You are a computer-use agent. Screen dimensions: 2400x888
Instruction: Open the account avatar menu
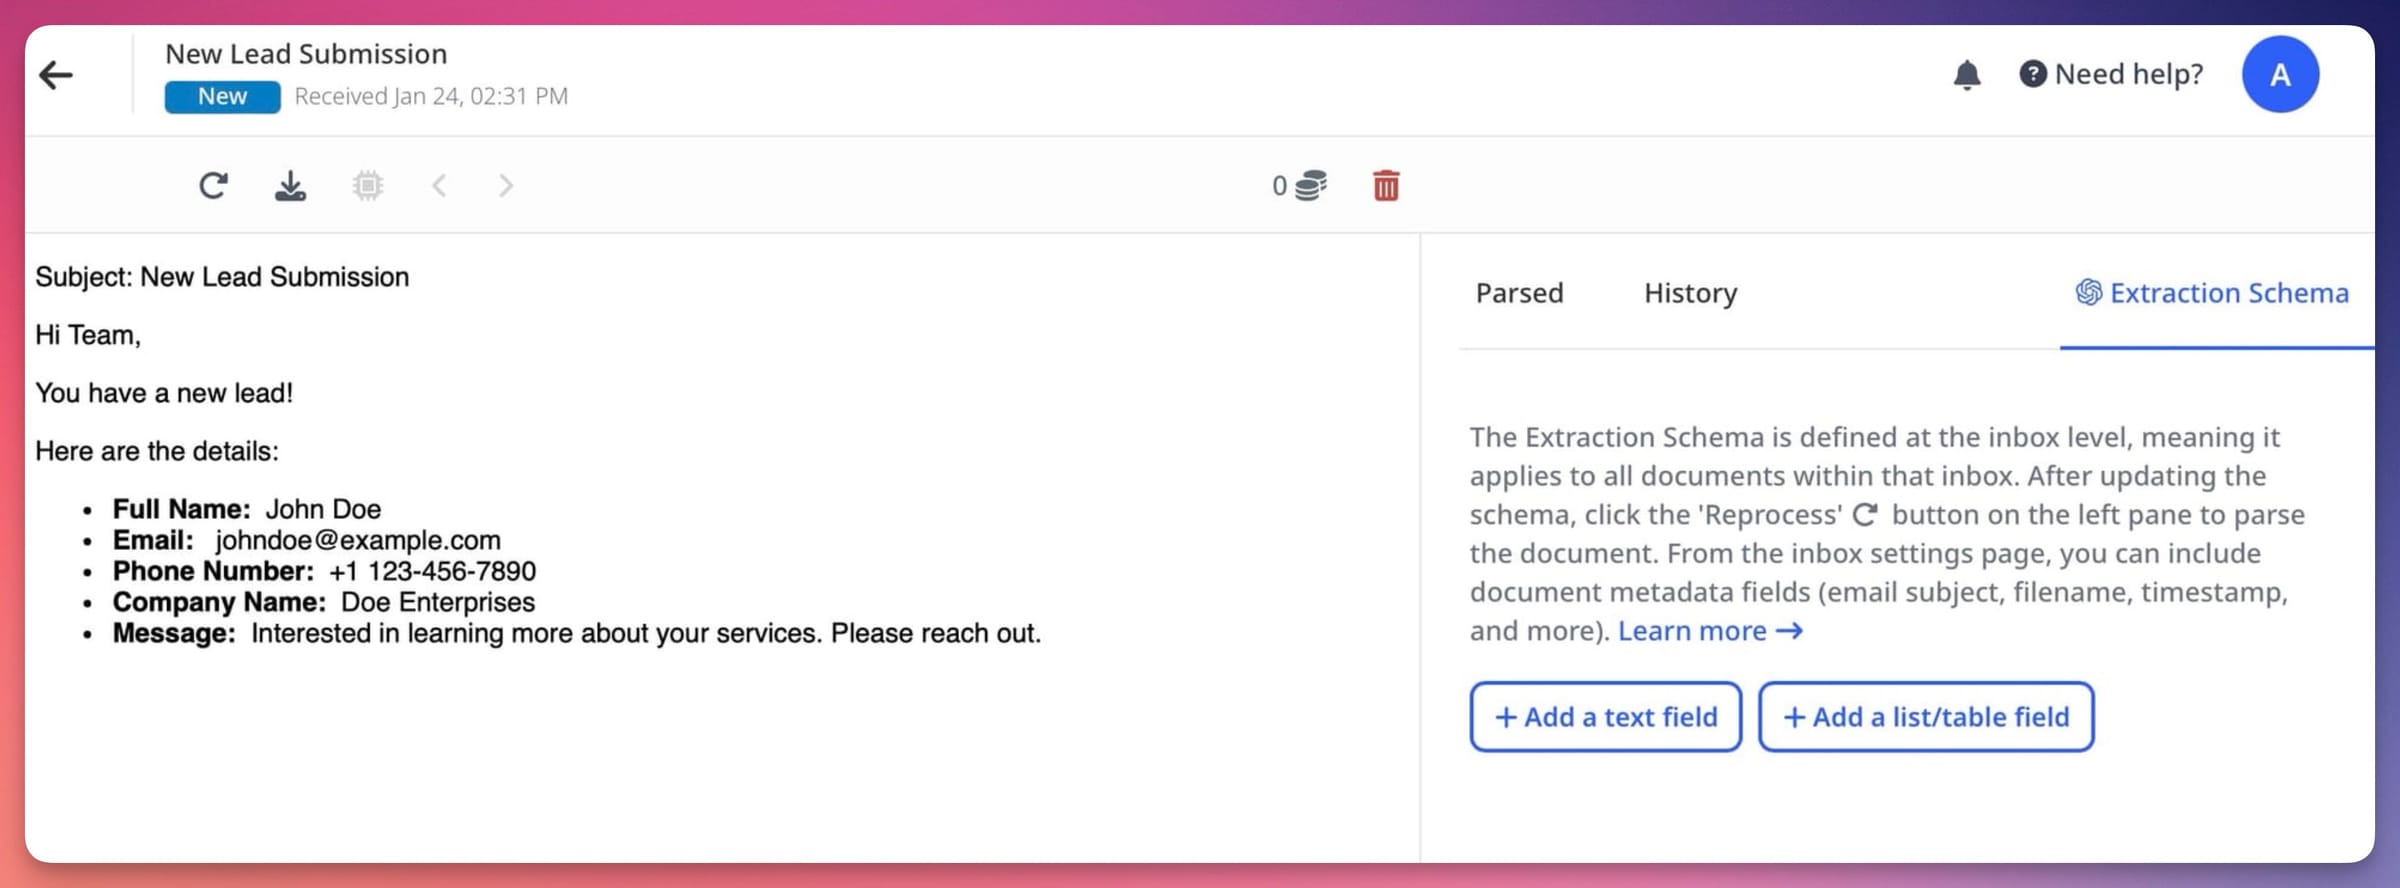tap(2281, 74)
